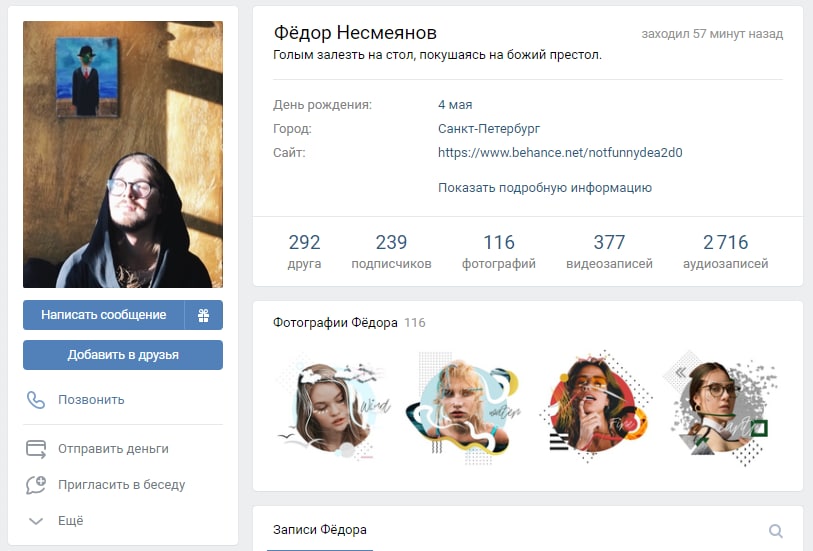Click the phone icon for calling
The width and height of the screenshot is (813, 551).
coord(36,400)
